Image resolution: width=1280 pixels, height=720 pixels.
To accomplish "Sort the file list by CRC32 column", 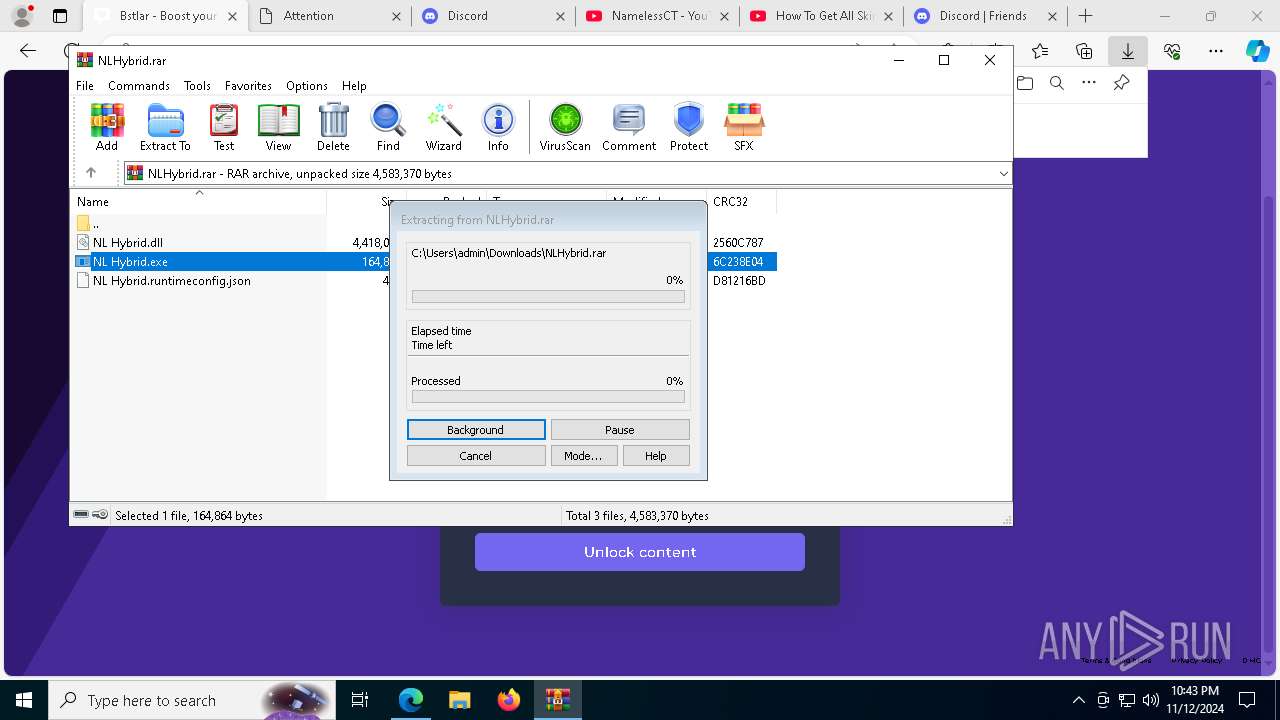I will click(741, 202).
